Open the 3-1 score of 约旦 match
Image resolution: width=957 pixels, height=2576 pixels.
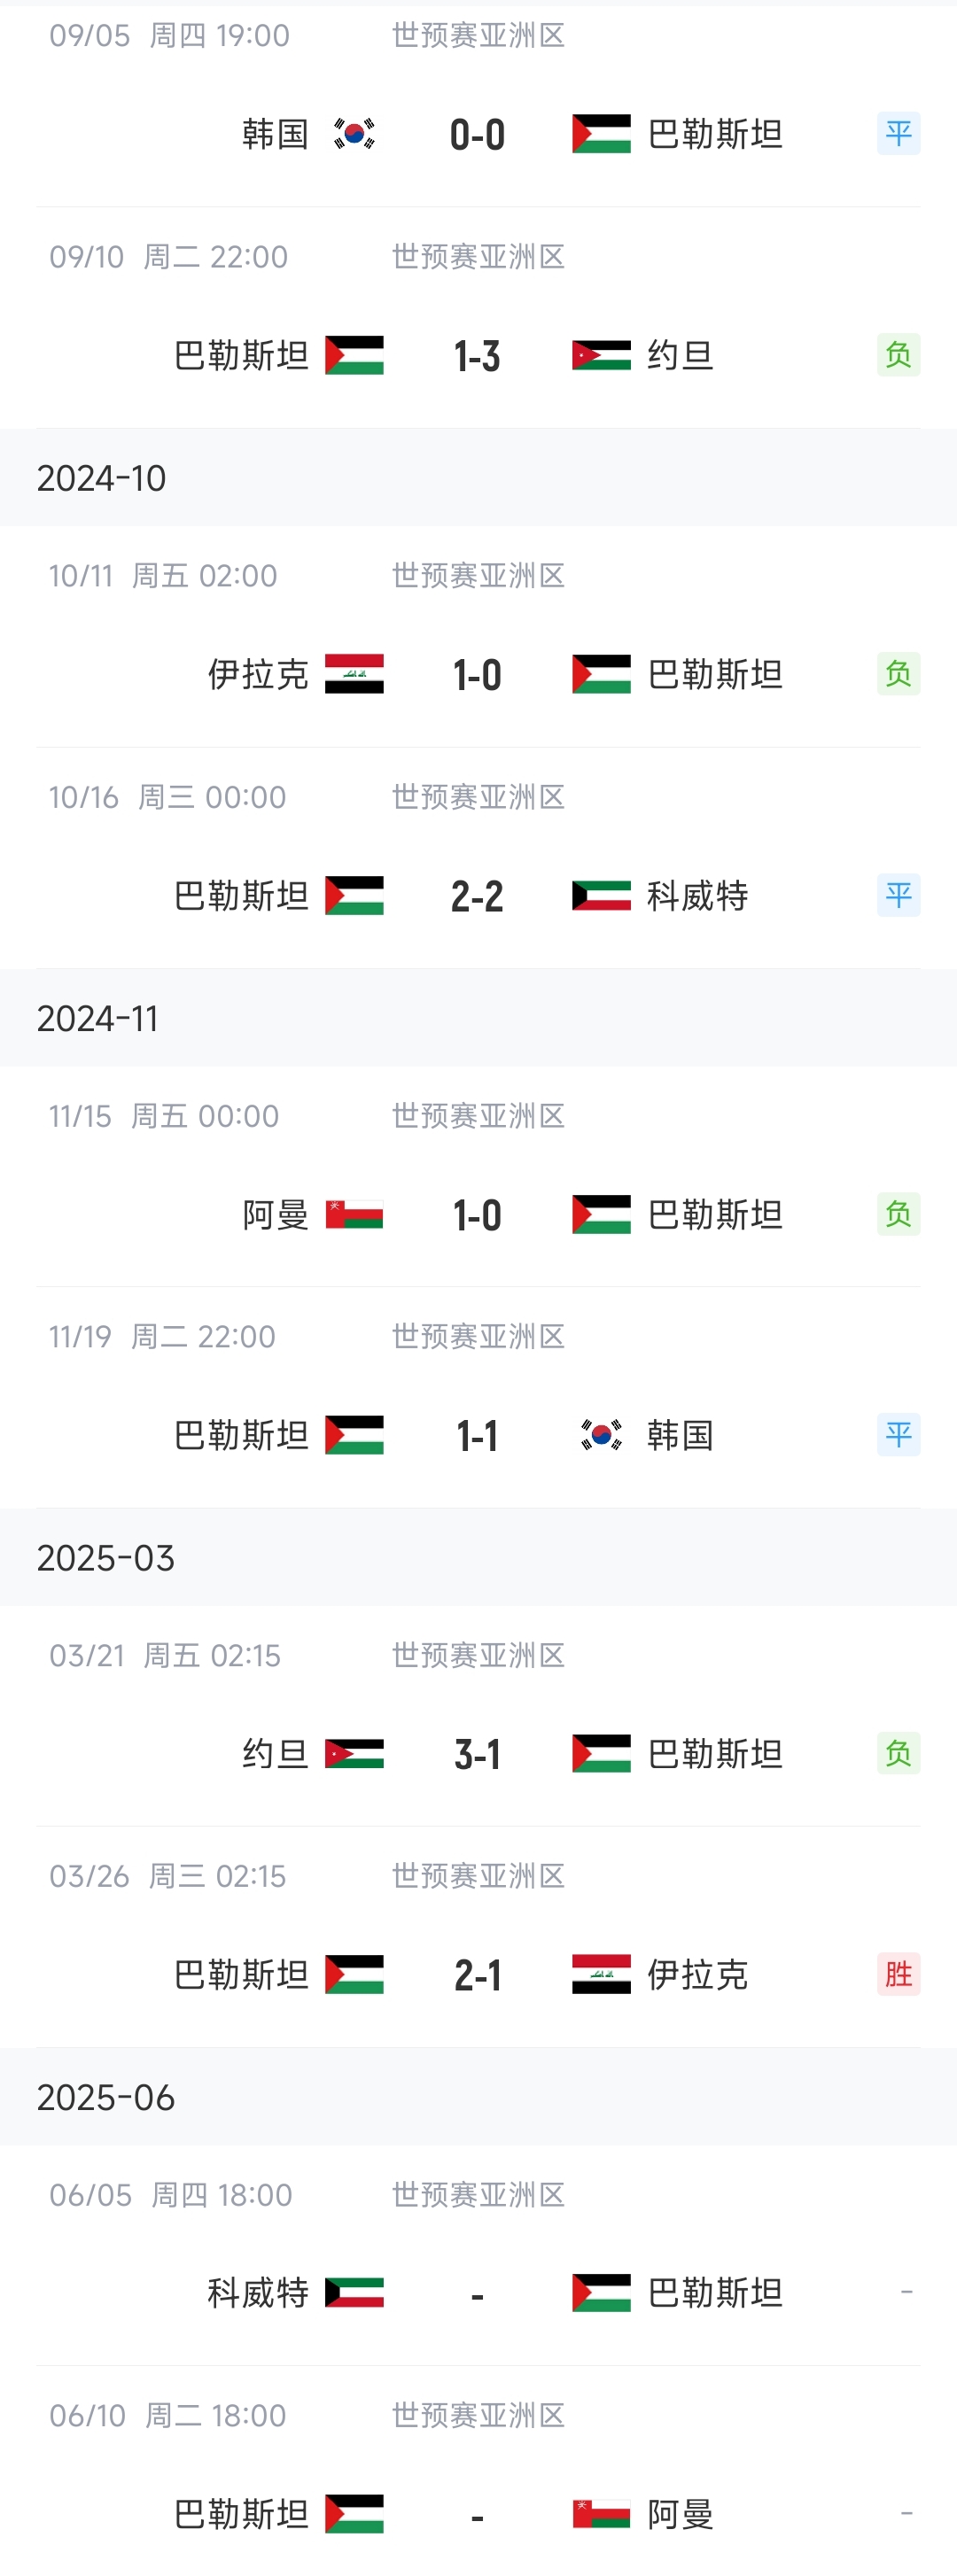[x=477, y=1754]
